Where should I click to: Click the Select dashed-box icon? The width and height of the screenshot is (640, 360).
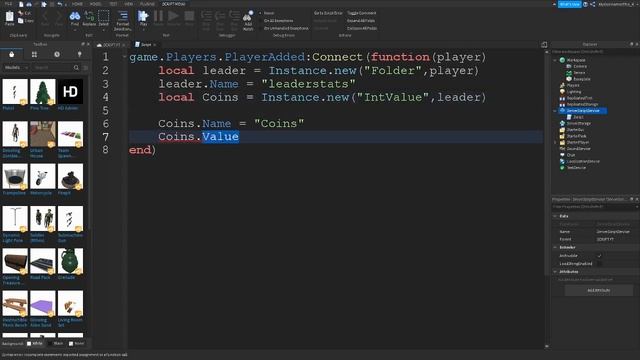point(104,16)
